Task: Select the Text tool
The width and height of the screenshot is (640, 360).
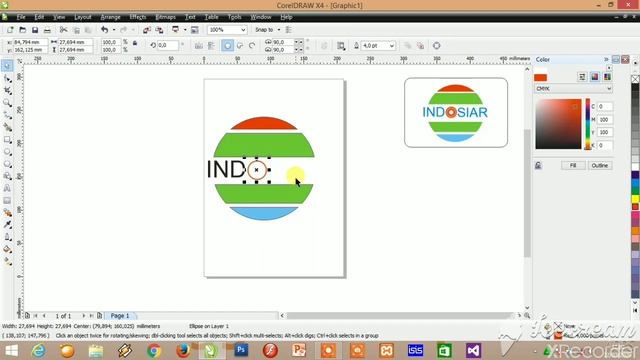Action: 7,189
